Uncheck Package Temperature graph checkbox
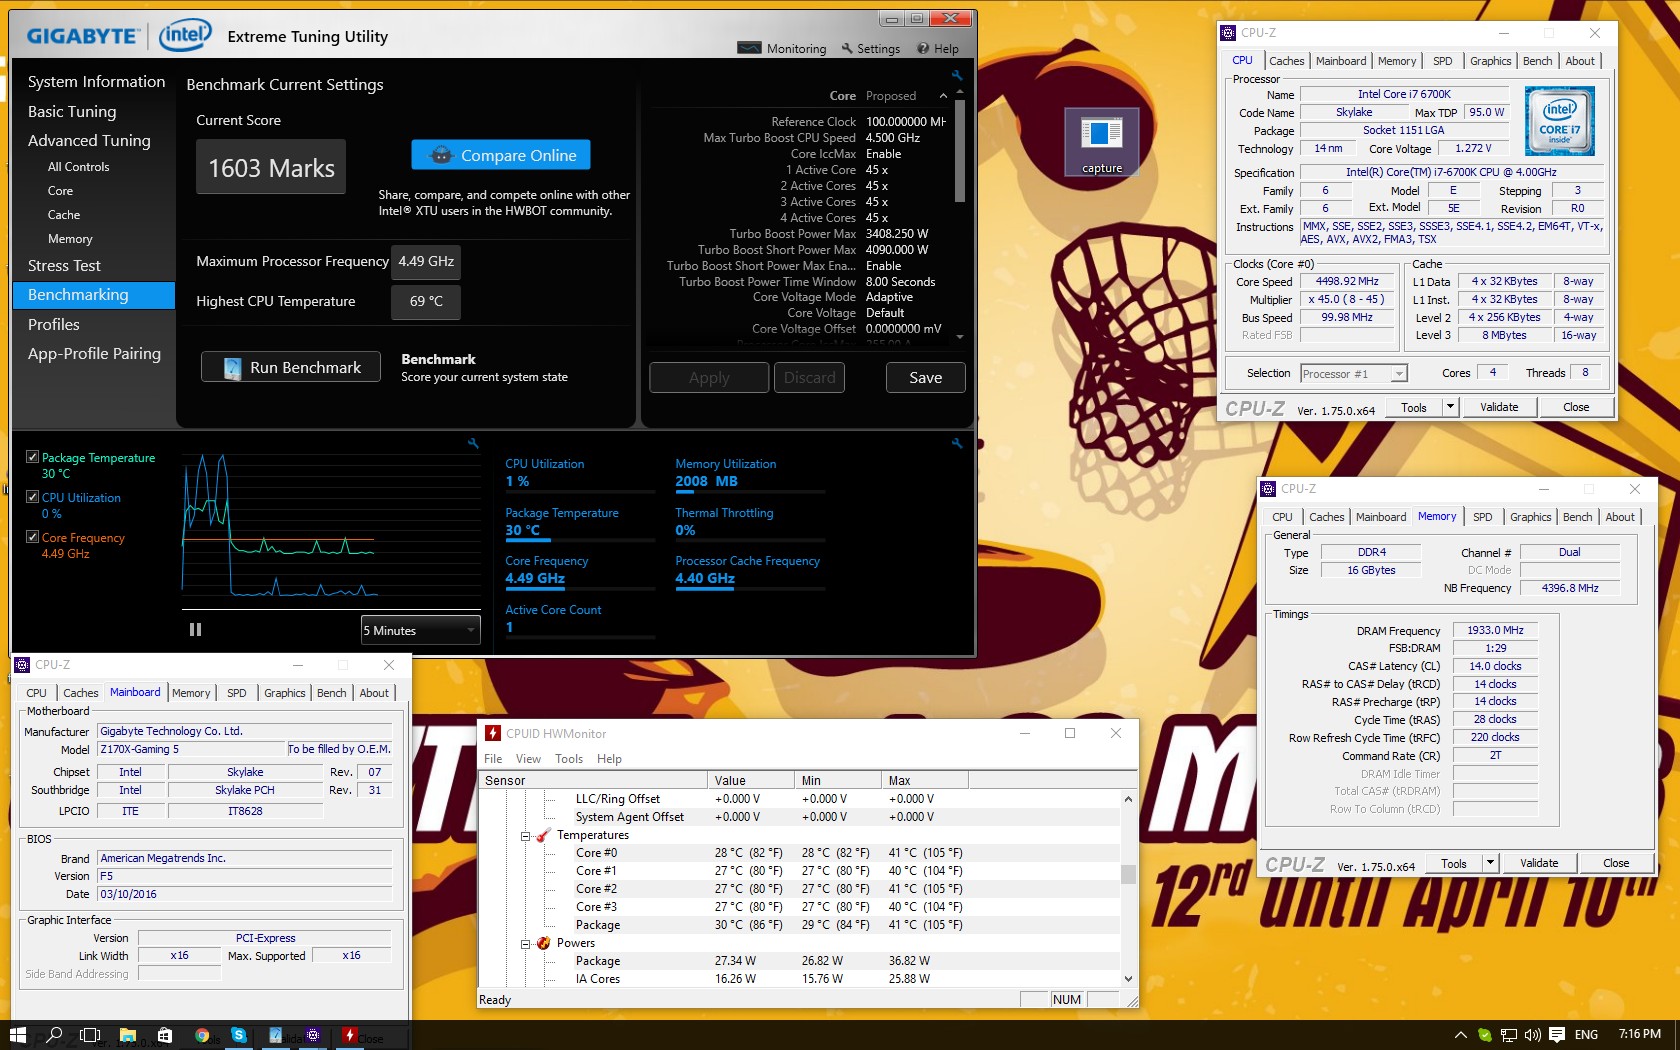Screen dimensions: 1680x1050 [32, 456]
